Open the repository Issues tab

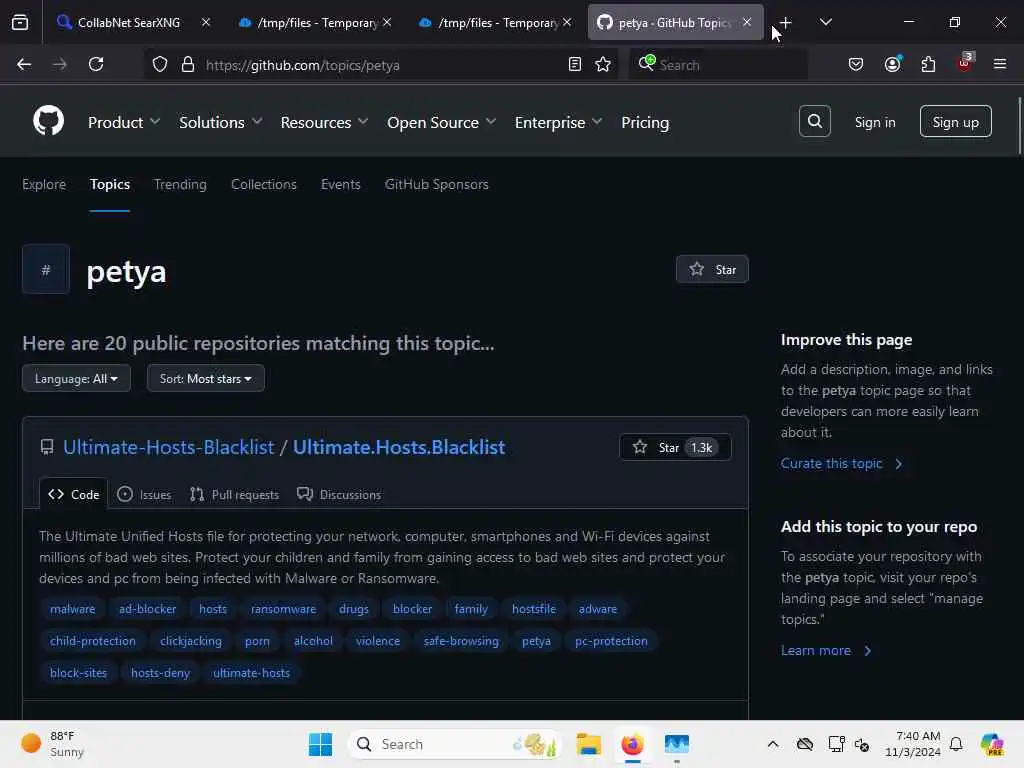point(144,494)
